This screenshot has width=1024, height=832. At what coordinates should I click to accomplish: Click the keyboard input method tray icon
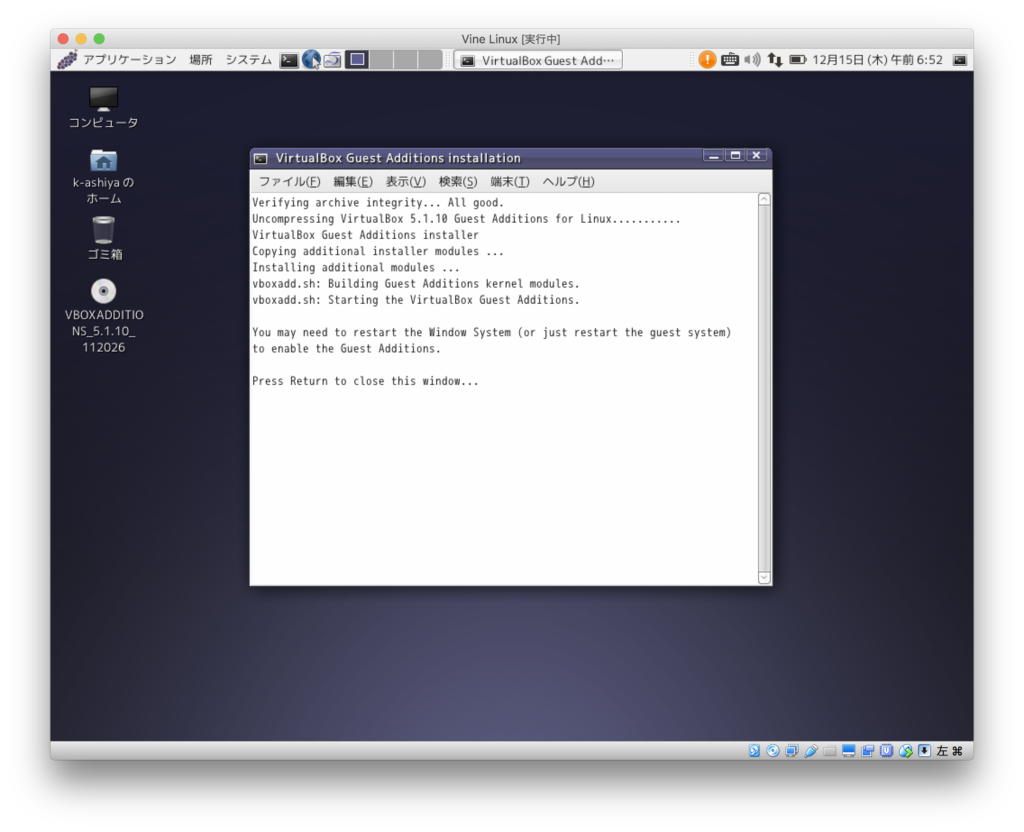[729, 60]
